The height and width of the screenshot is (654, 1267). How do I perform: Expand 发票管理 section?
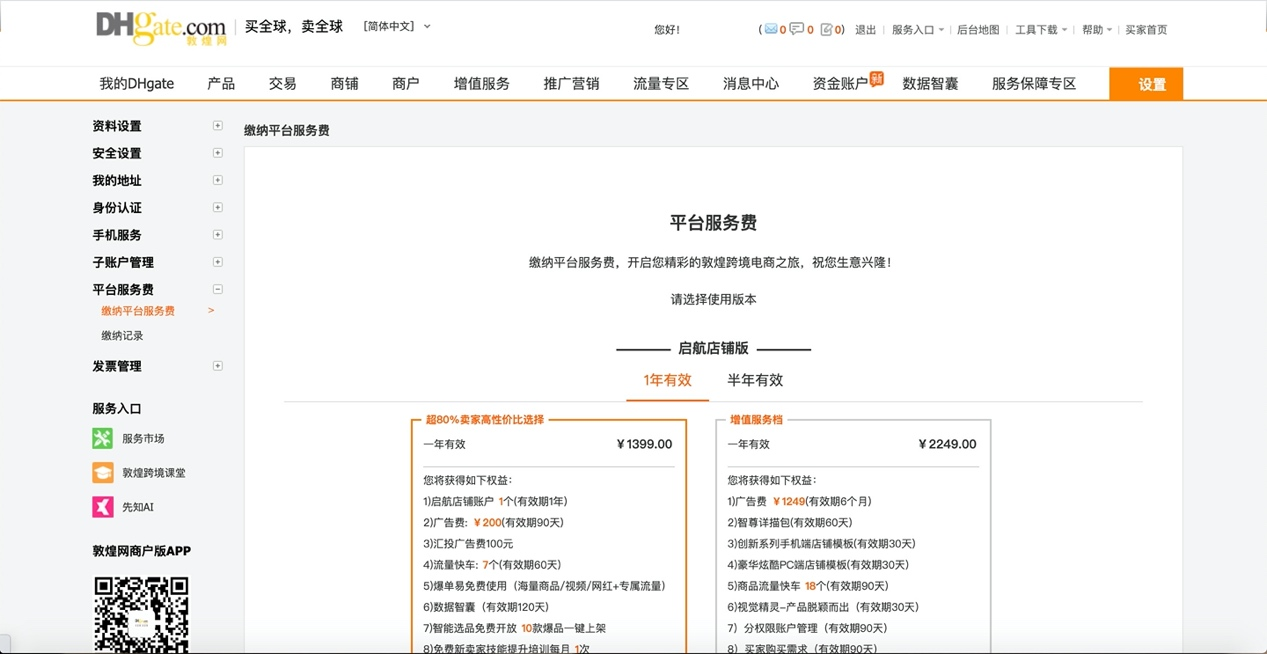(218, 366)
